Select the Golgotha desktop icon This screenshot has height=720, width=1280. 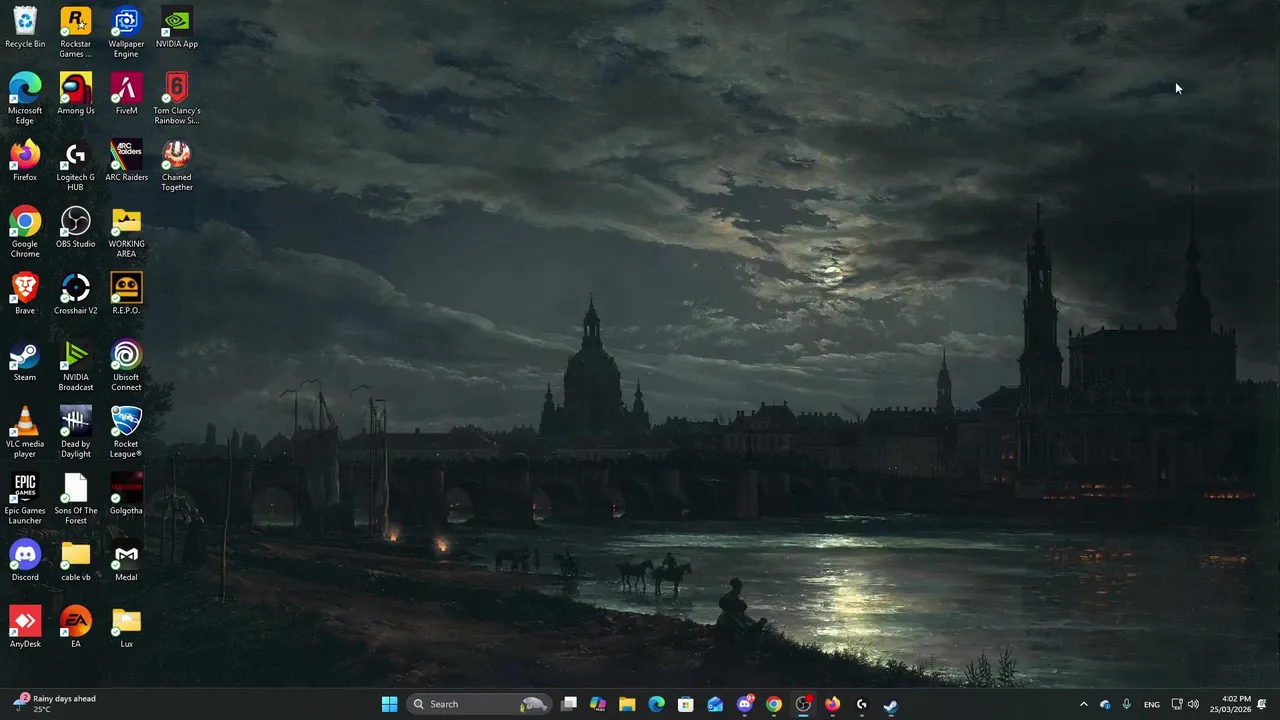coord(126,494)
